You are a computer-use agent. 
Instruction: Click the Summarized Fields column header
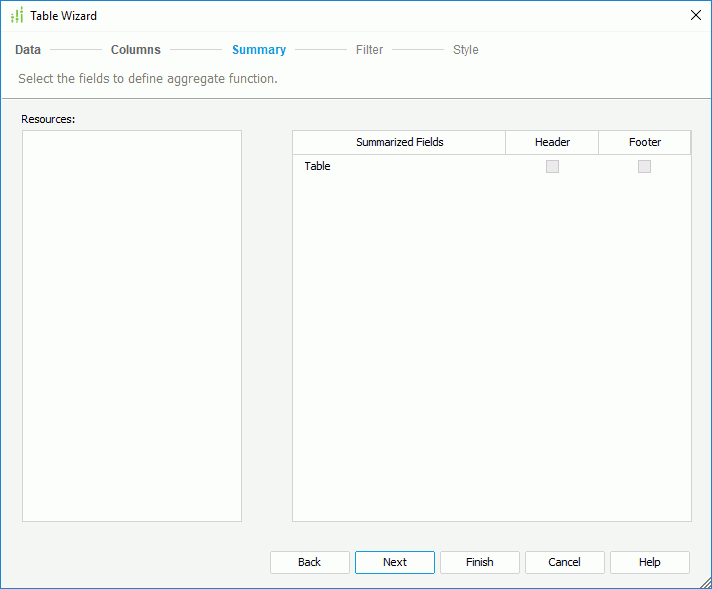(399, 143)
